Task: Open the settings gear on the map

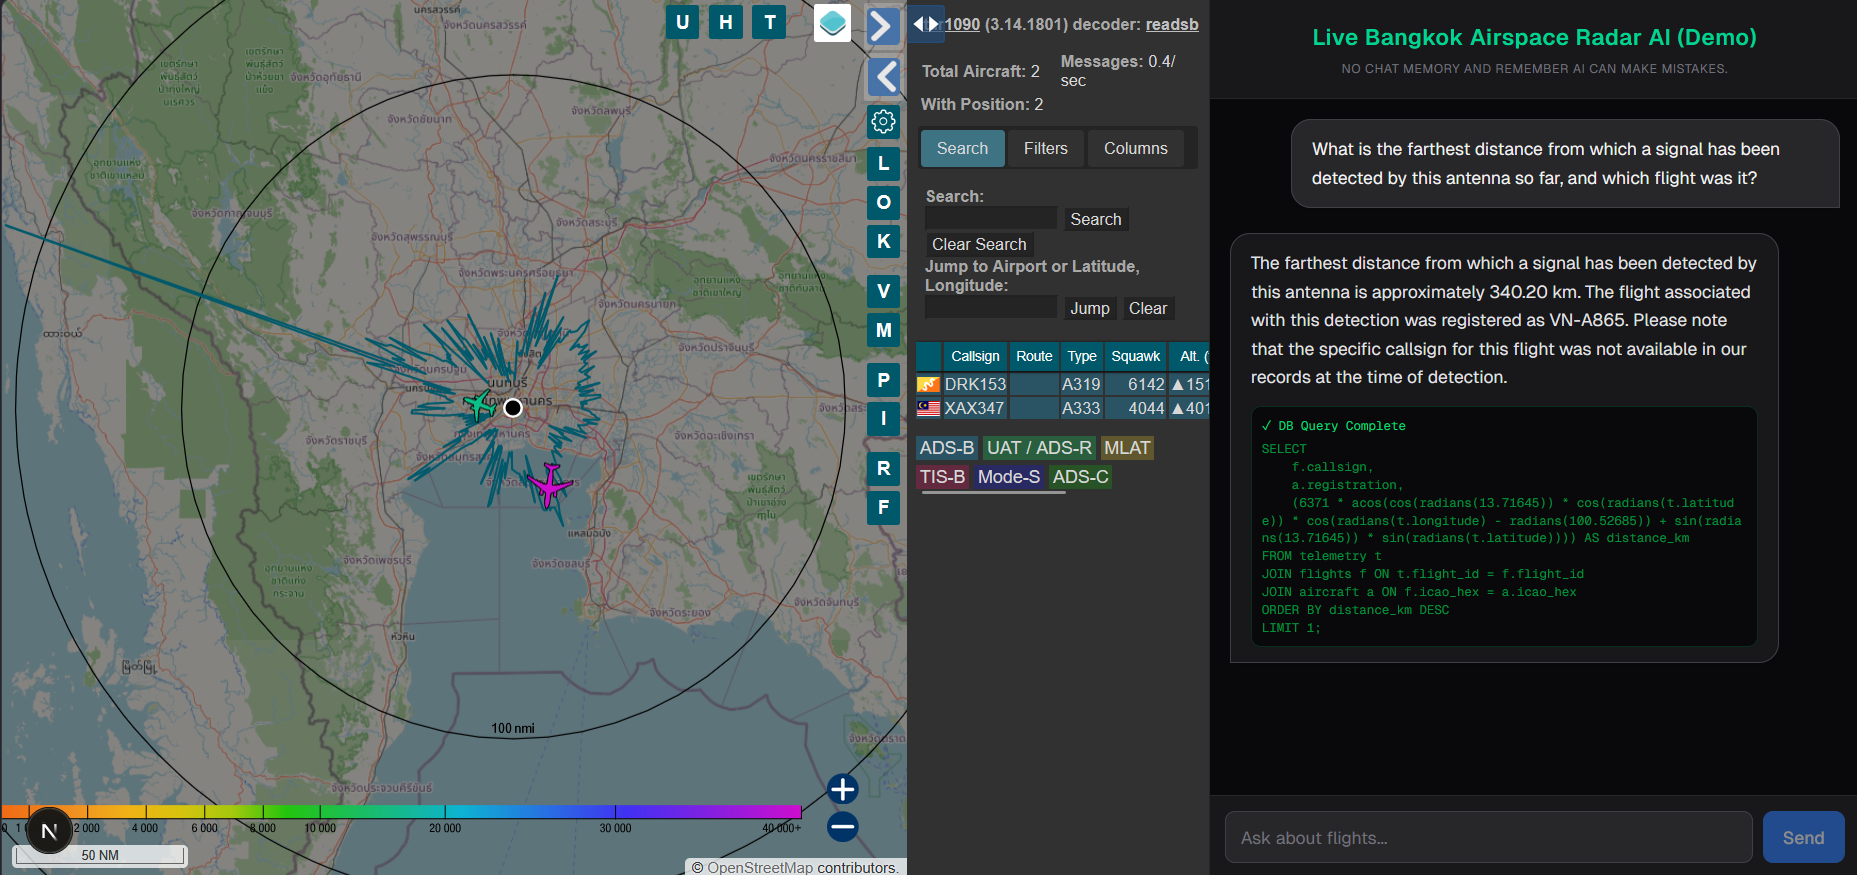Action: click(883, 122)
